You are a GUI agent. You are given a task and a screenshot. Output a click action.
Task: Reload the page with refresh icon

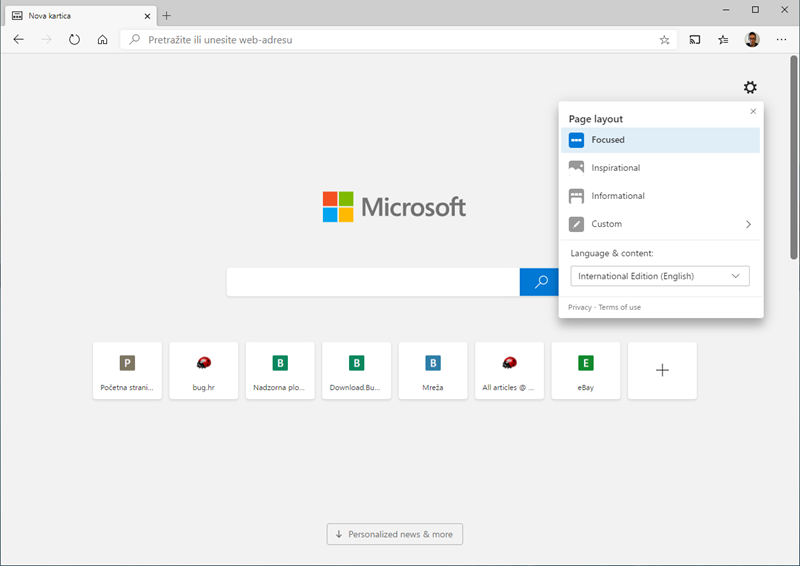point(74,40)
